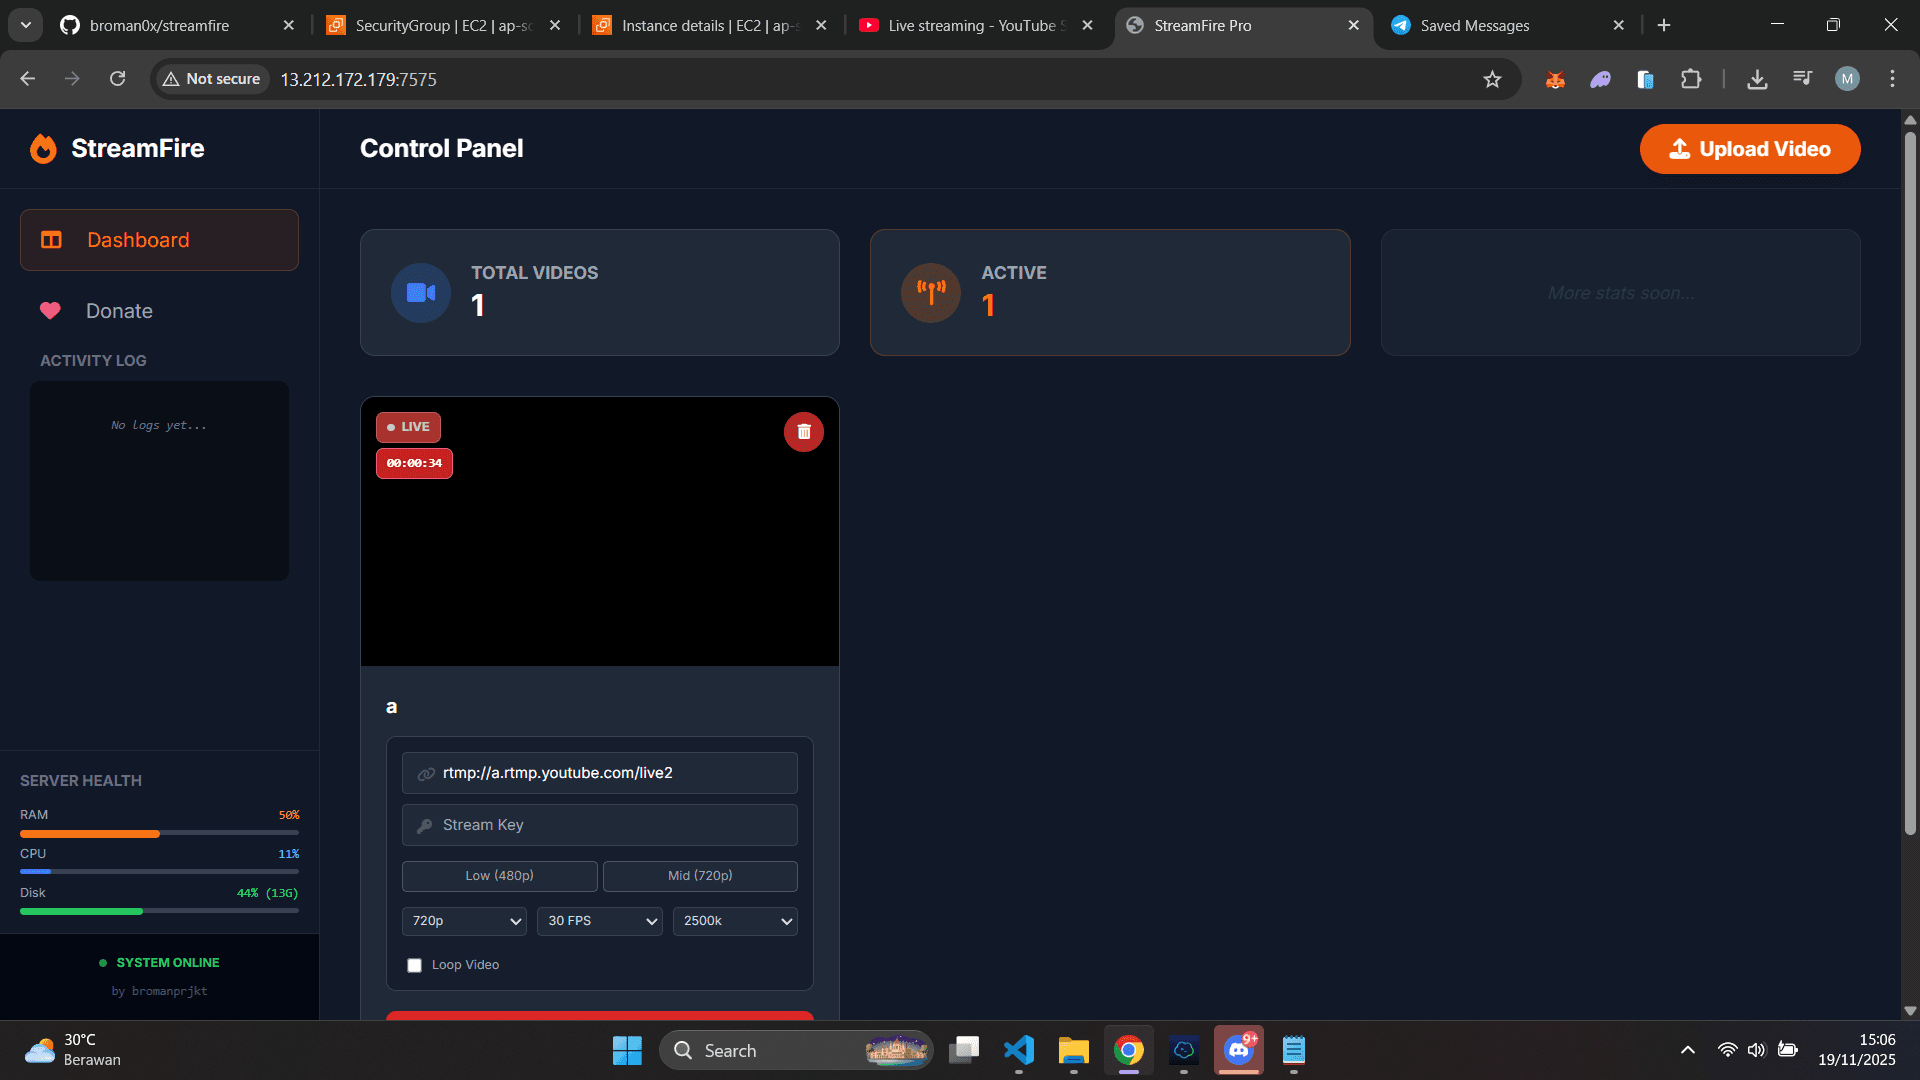The height and width of the screenshot is (1080, 1920).
Task: Switch to the Saved Messages browser tab
Action: [1478, 25]
